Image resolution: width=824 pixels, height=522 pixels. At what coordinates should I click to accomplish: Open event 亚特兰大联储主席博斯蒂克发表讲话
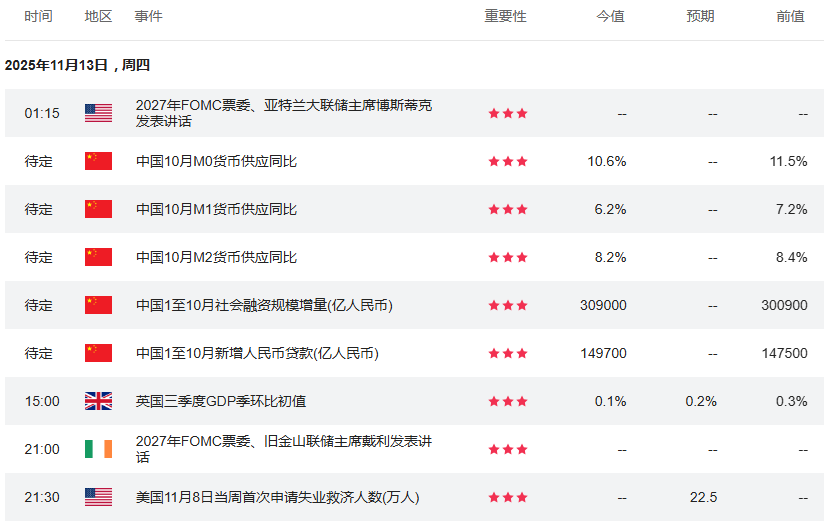pos(284,113)
